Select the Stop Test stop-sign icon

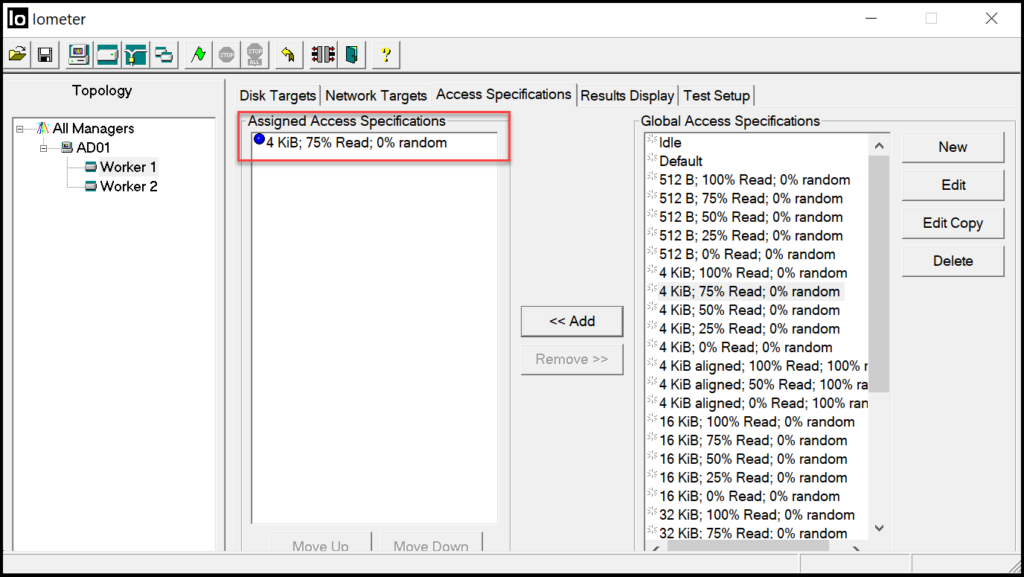coord(228,55)
